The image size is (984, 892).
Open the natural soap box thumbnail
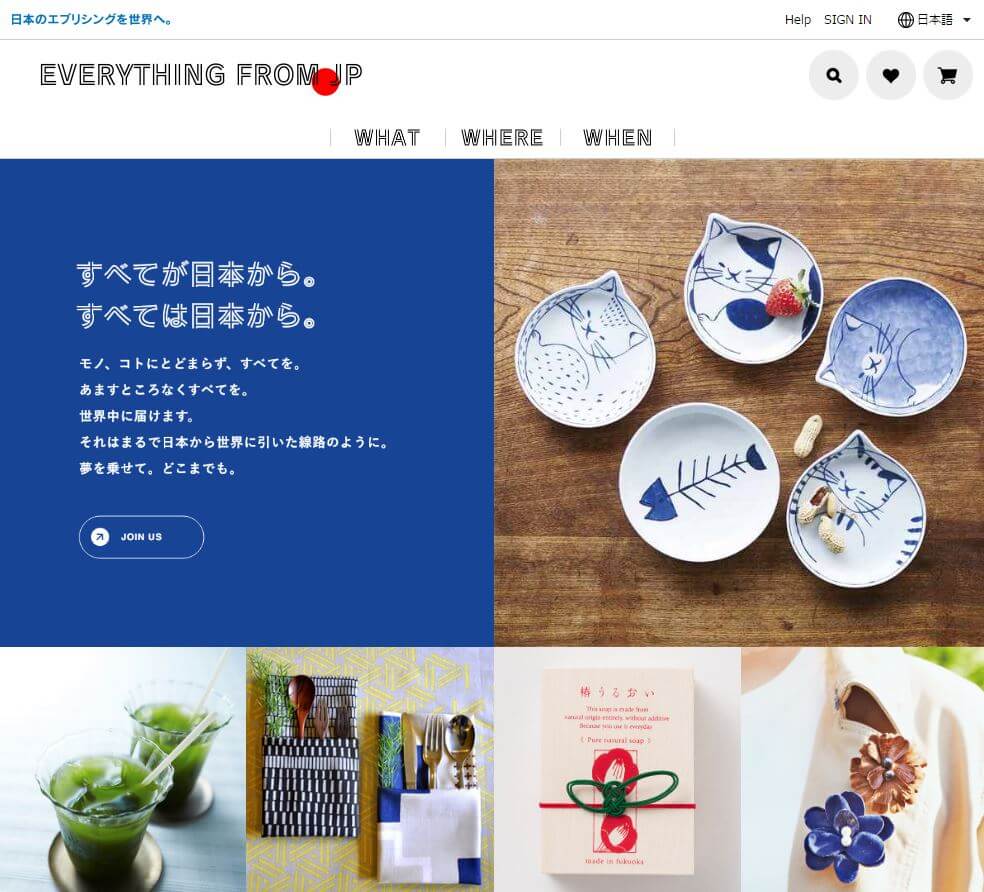coord(618,770)
